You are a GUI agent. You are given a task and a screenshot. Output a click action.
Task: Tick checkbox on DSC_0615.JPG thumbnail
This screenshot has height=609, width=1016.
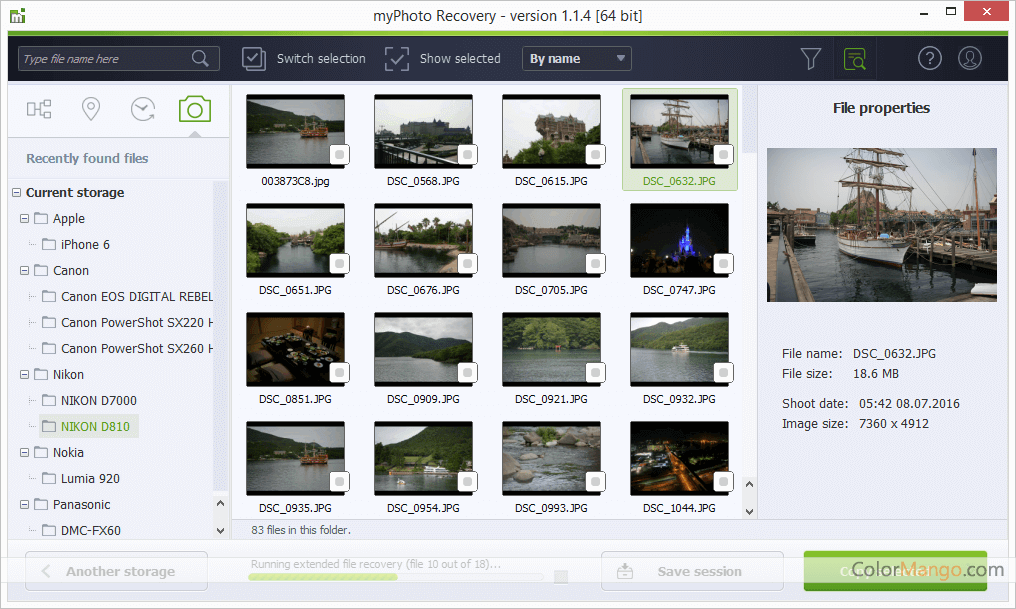pyautogui.click(x=595, y=154)
